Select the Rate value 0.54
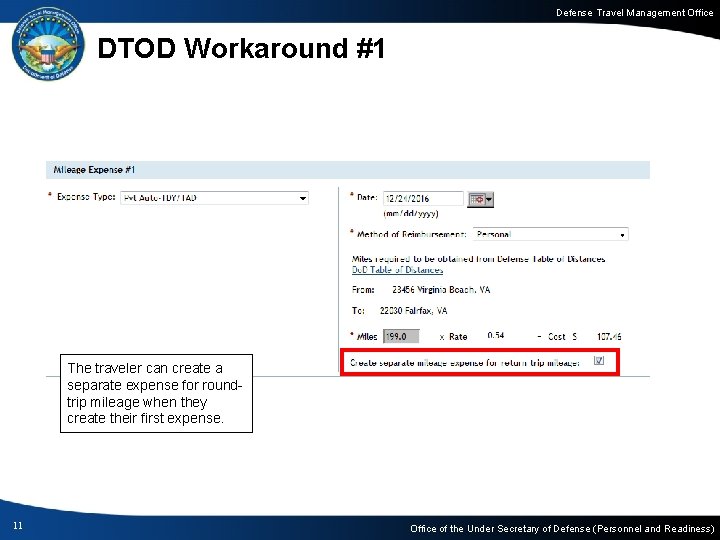The image size is (720, 540). pos(496,336)
